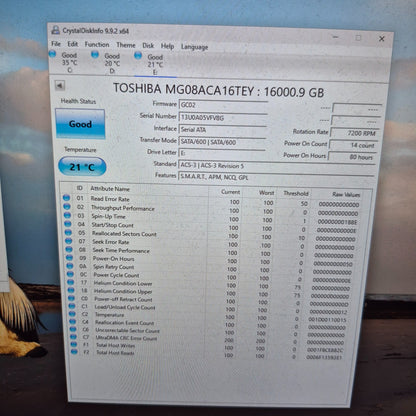Click status icon for UltraDMA CRC Error Count
This screenshot has width=416, height=416.
(x=73, y=337)
